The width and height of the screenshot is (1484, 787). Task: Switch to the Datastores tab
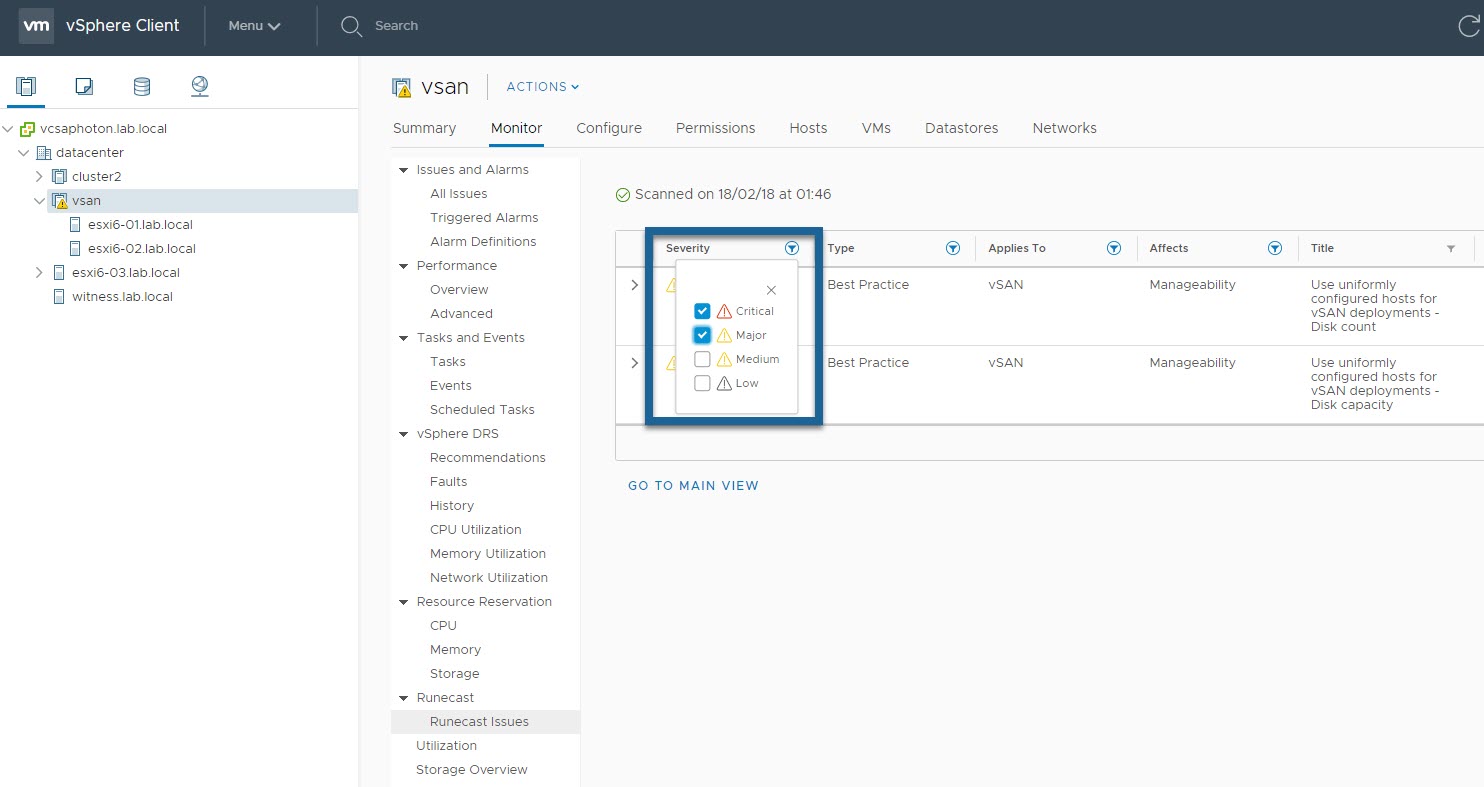[x=961, y=128]
